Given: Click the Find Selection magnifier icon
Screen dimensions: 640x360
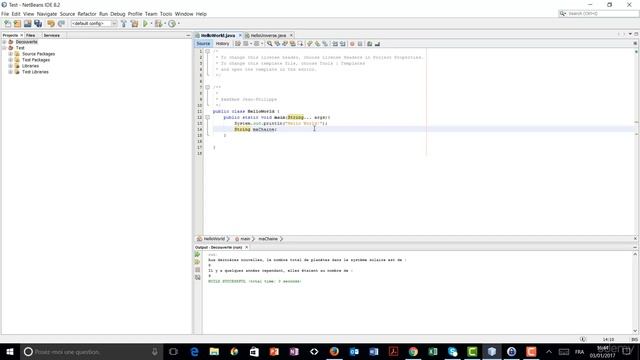Looking at the screenshot, I should (269, 44).
